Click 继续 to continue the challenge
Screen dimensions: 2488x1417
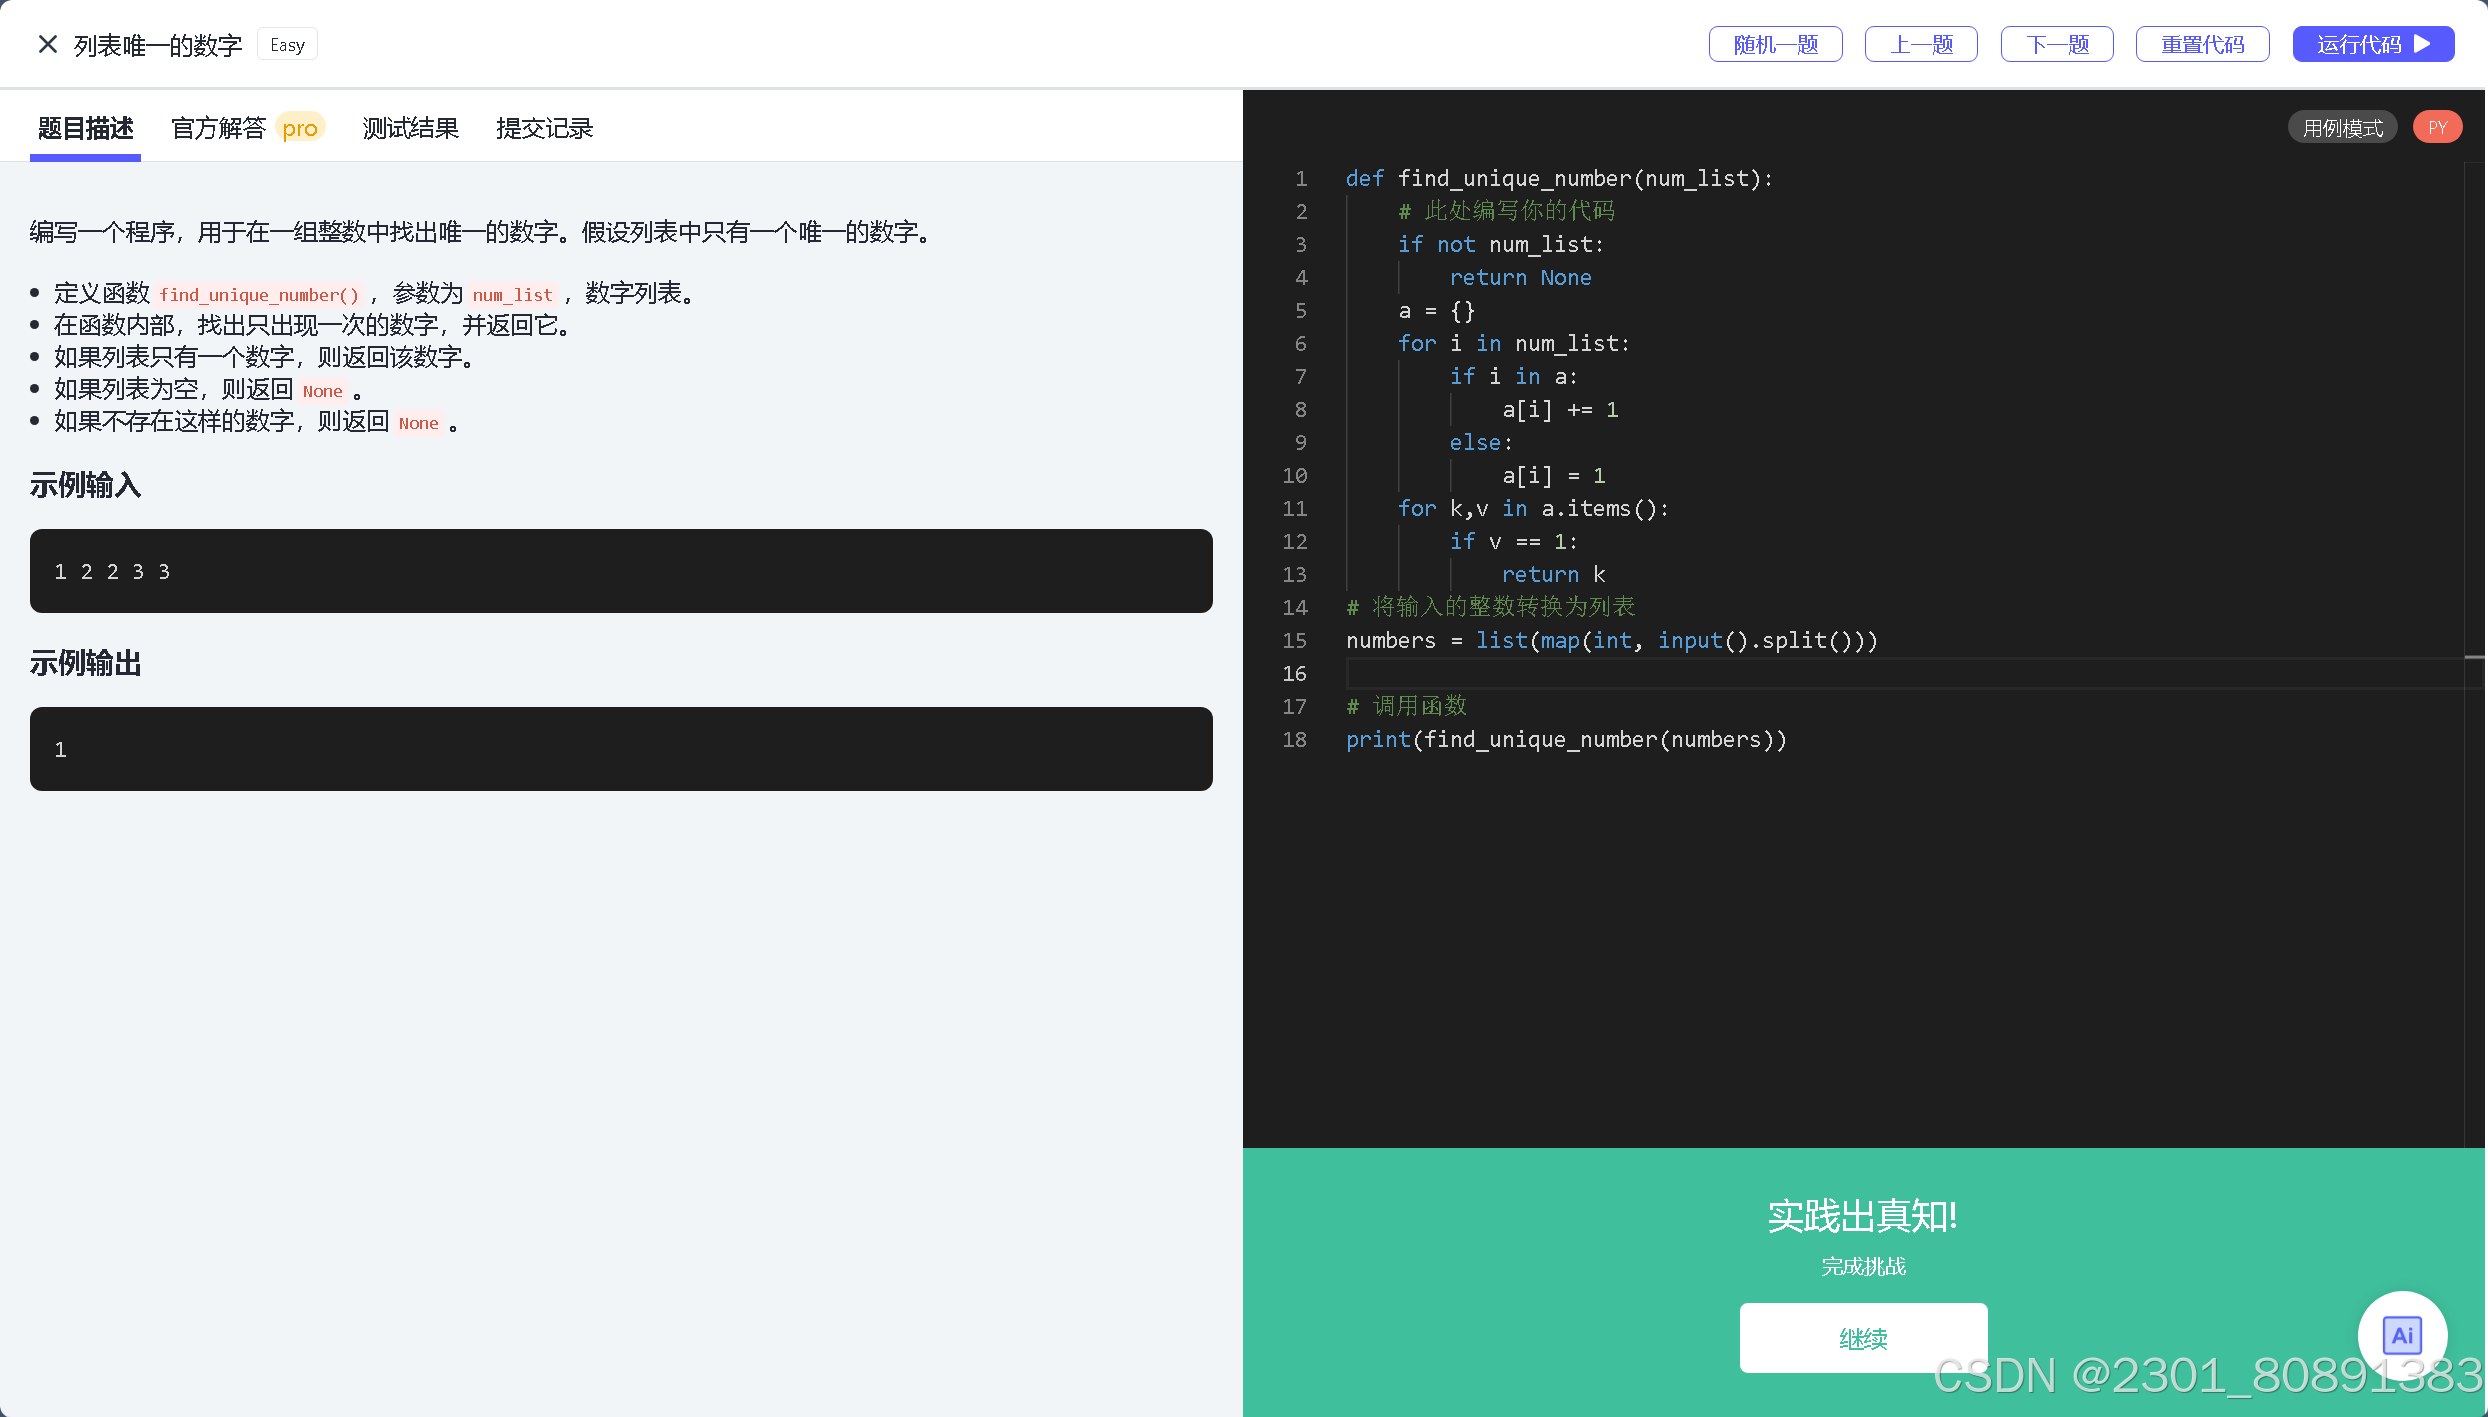pyautogui.click(x=1863, y=1338)
